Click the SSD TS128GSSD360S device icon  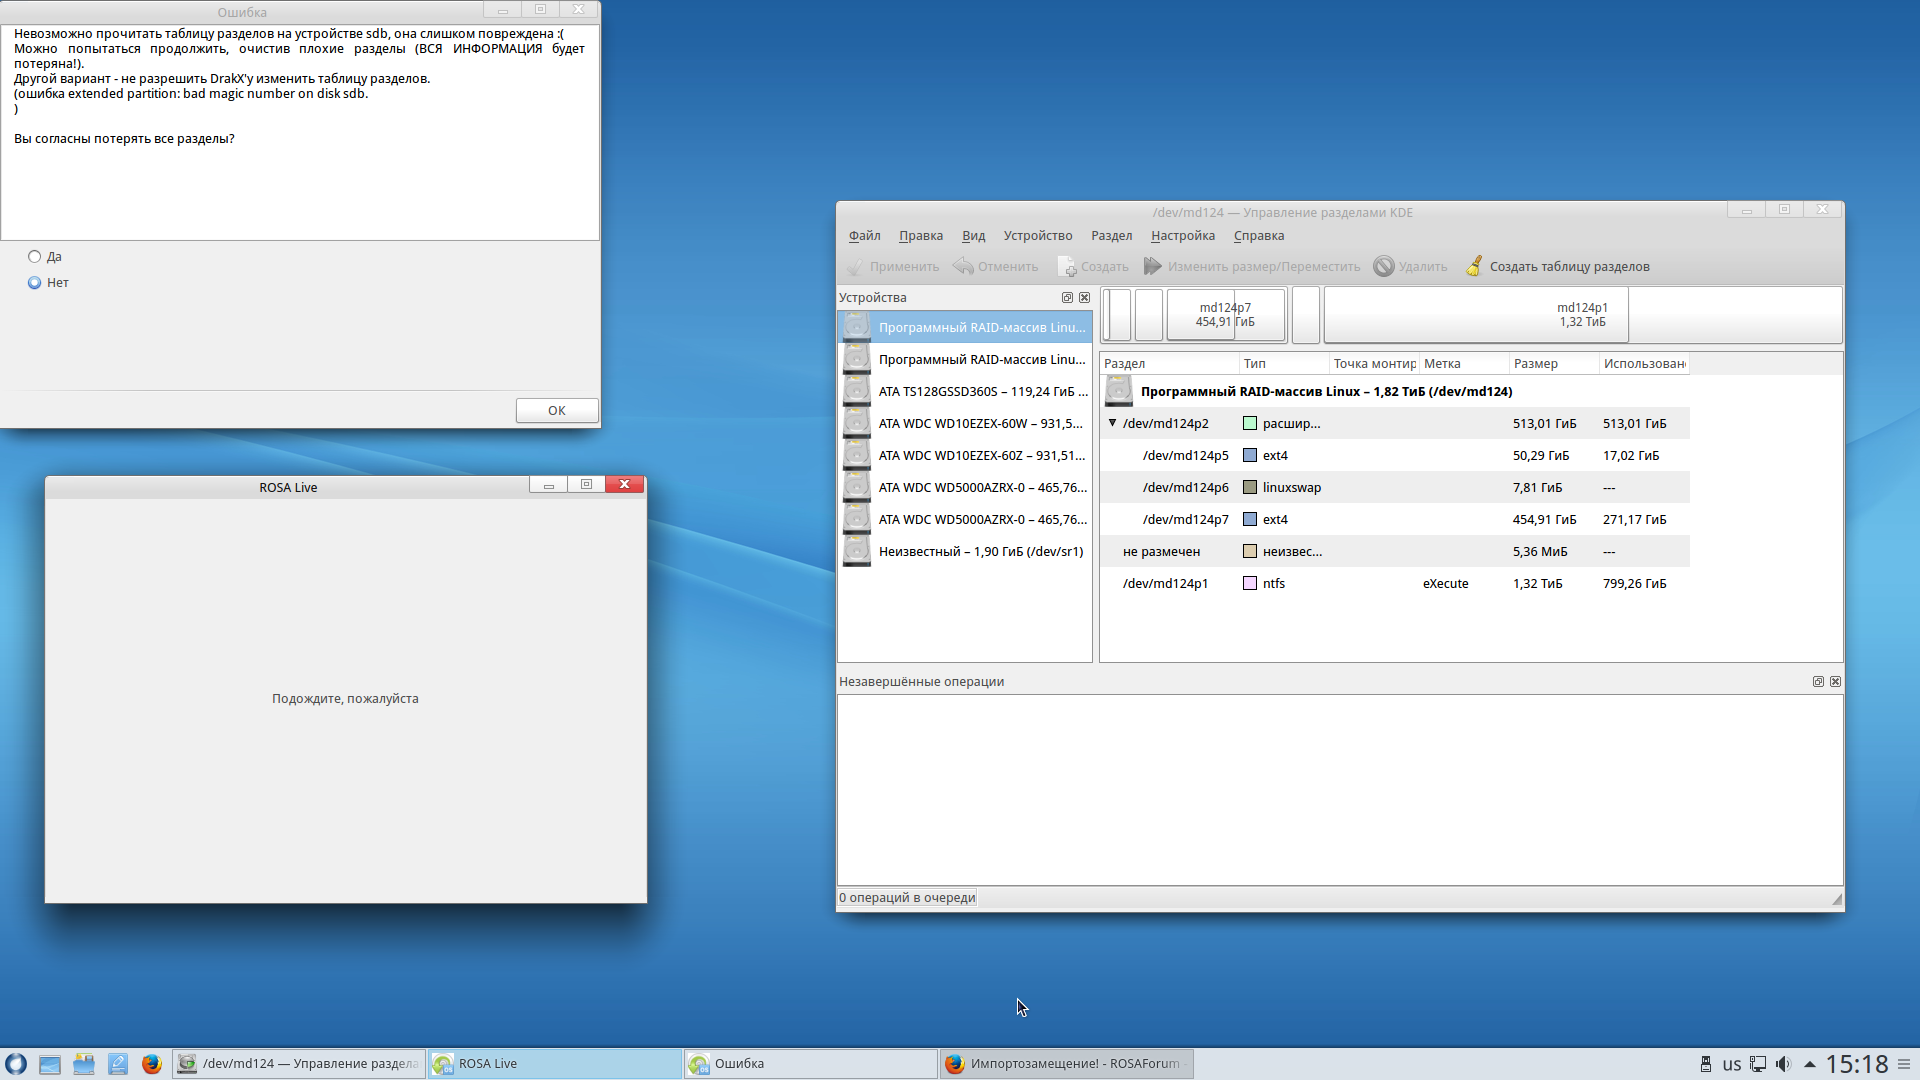(x=856, y=391)
